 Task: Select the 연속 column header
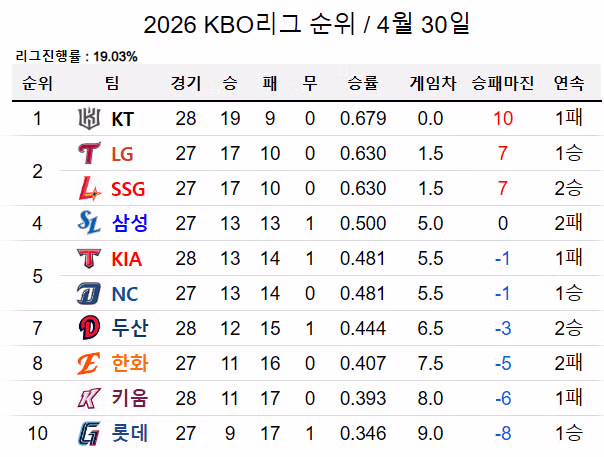(569, 83)
